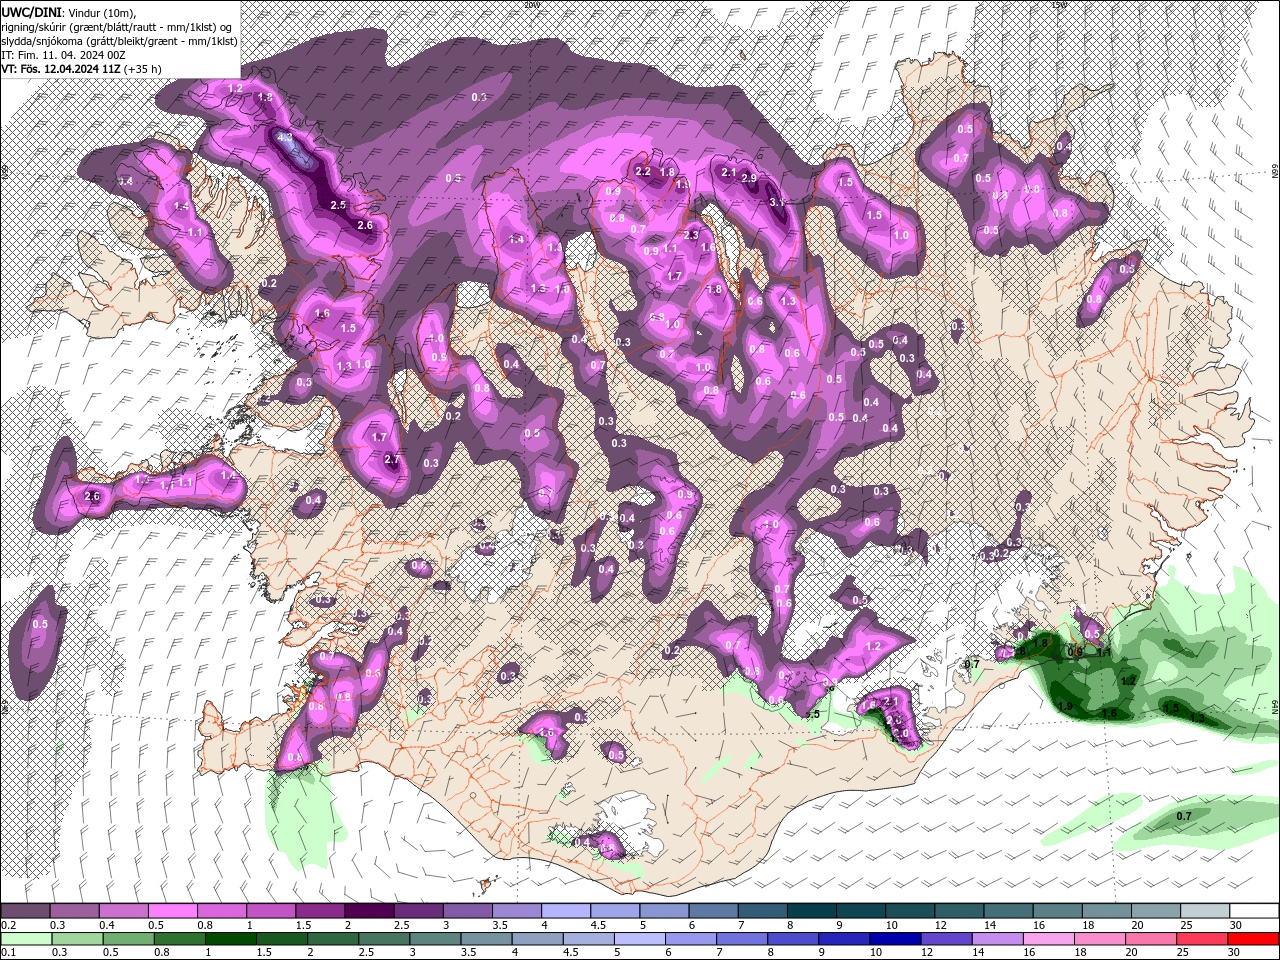The image size is (1280, 960).
Task: Click the '2.9' snowfall value on the map
Action: (748, 178)
